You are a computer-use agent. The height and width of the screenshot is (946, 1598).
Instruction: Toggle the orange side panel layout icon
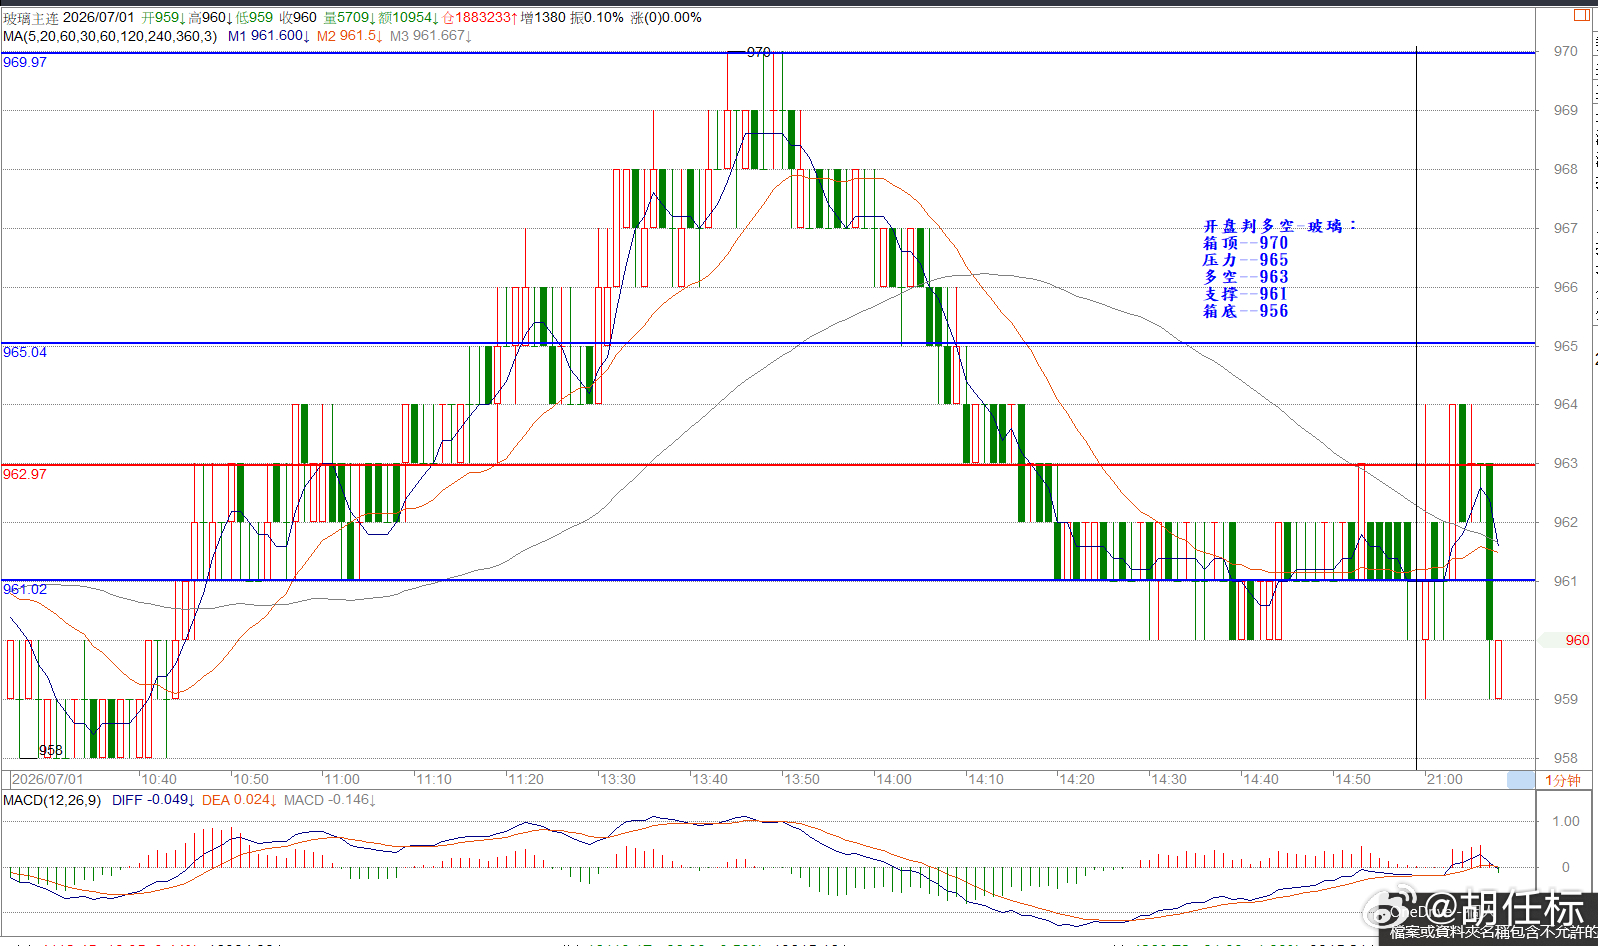coord(1581,14)
